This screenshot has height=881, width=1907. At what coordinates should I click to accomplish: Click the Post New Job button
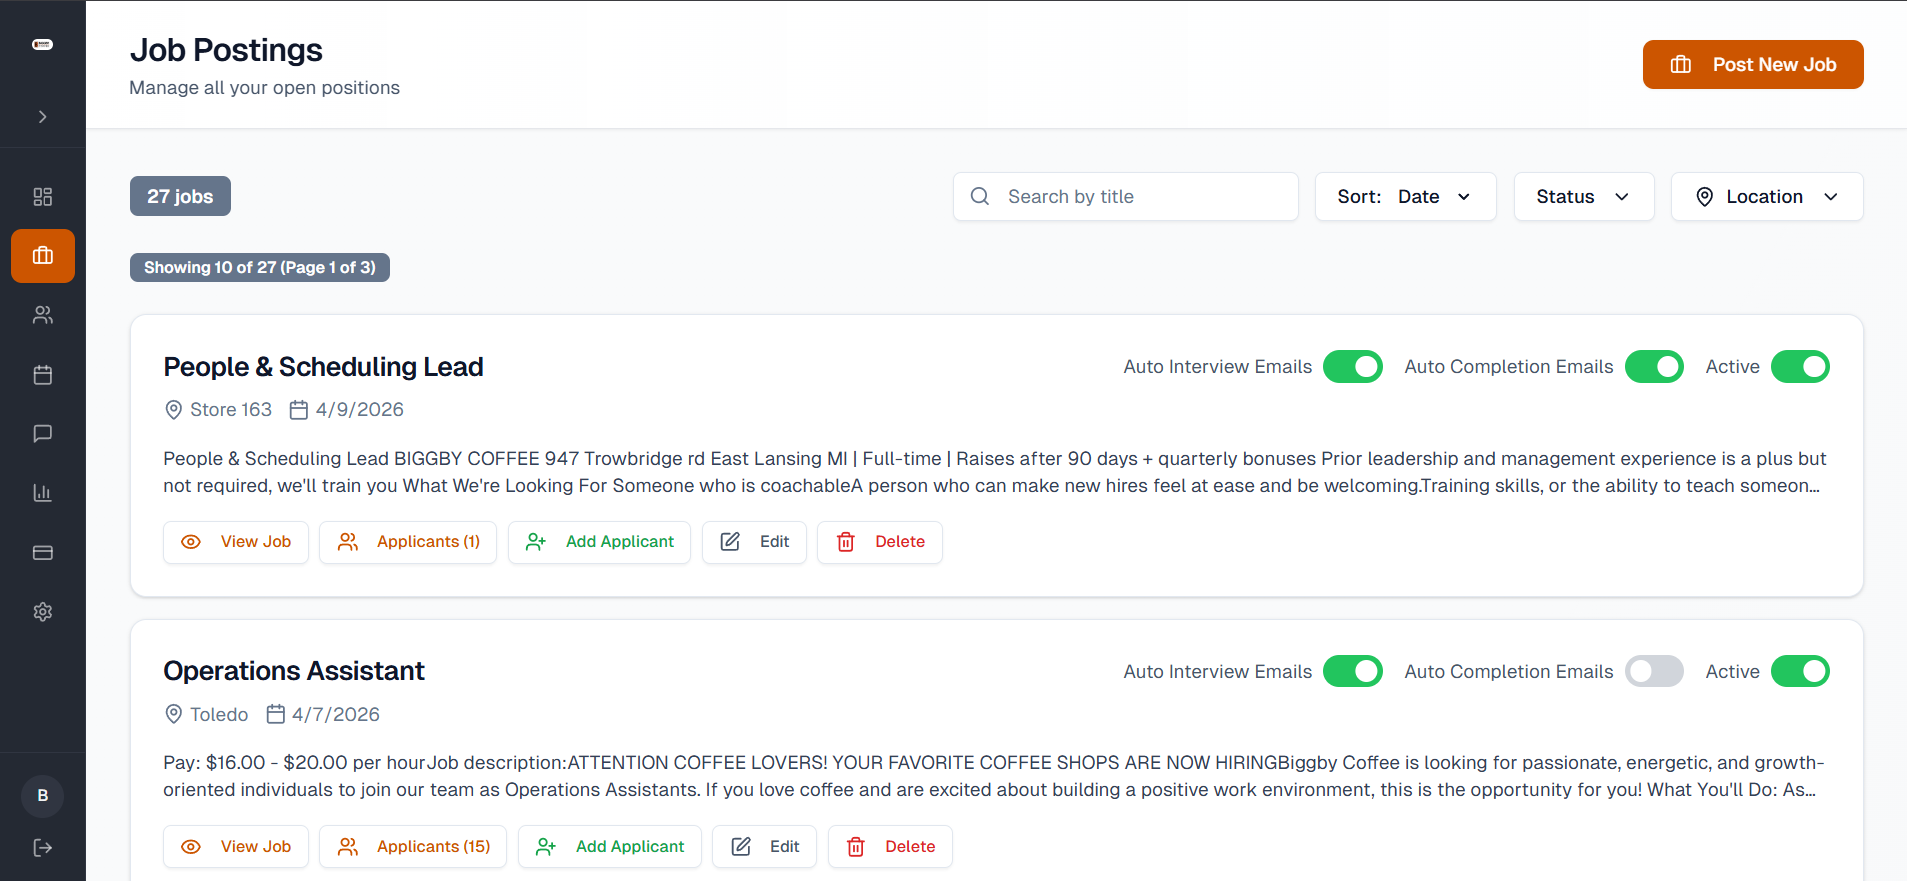point(1753,65)
